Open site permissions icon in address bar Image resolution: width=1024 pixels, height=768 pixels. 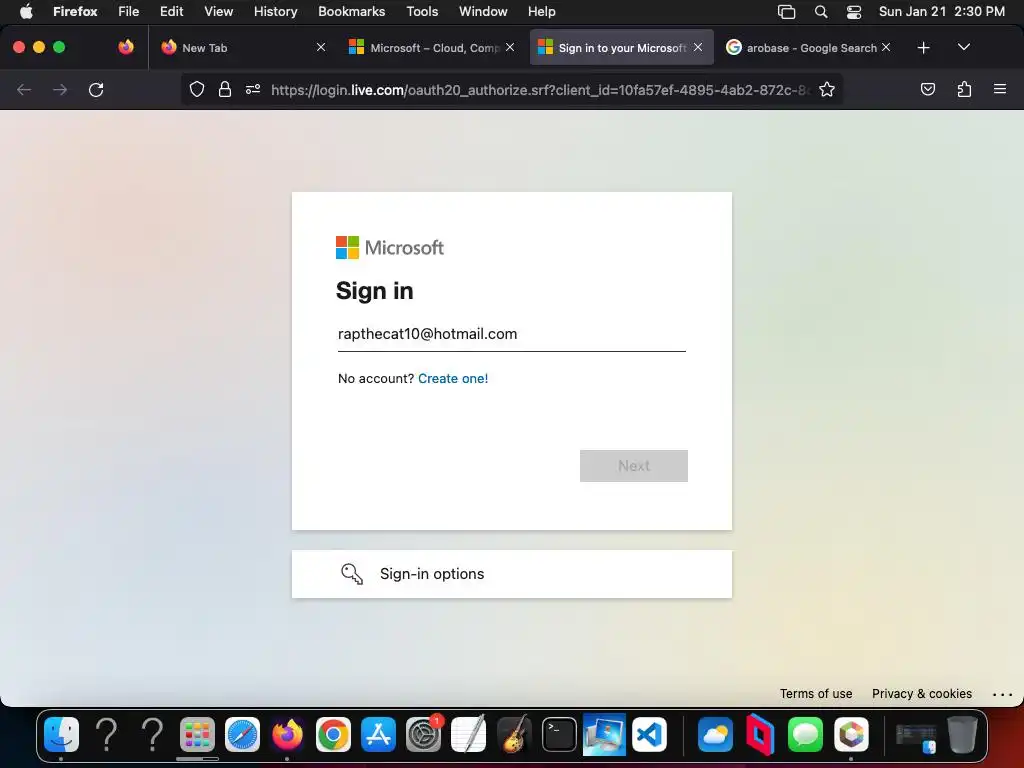(x=253, y=89)
